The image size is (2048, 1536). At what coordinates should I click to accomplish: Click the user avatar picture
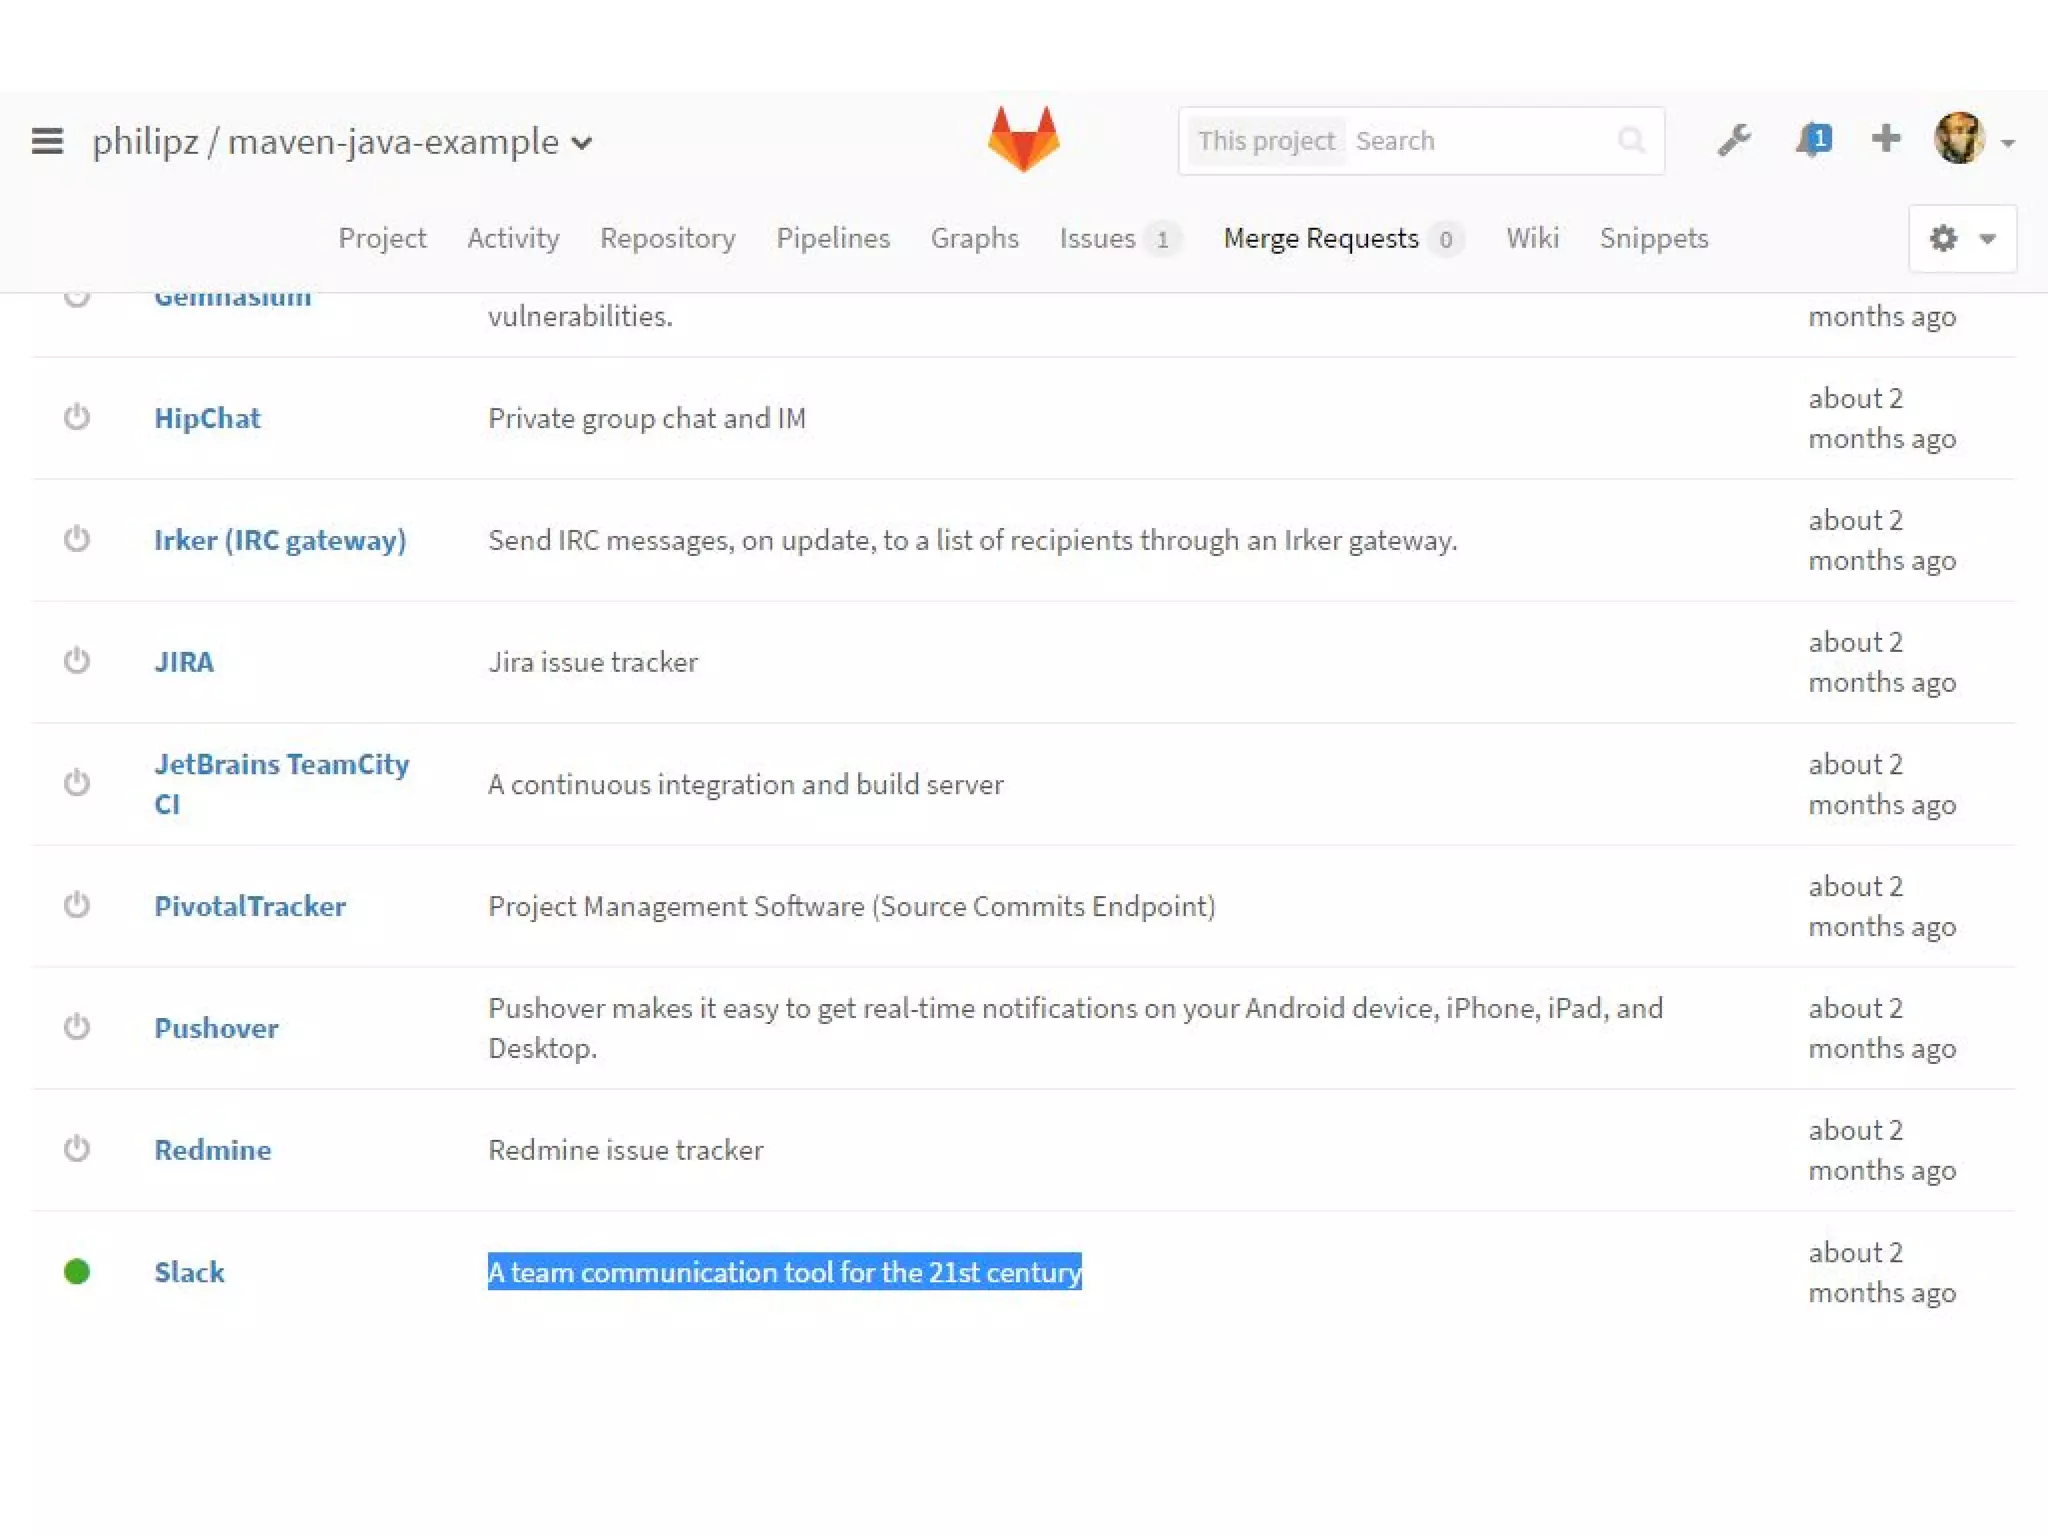click(1959, 138)
